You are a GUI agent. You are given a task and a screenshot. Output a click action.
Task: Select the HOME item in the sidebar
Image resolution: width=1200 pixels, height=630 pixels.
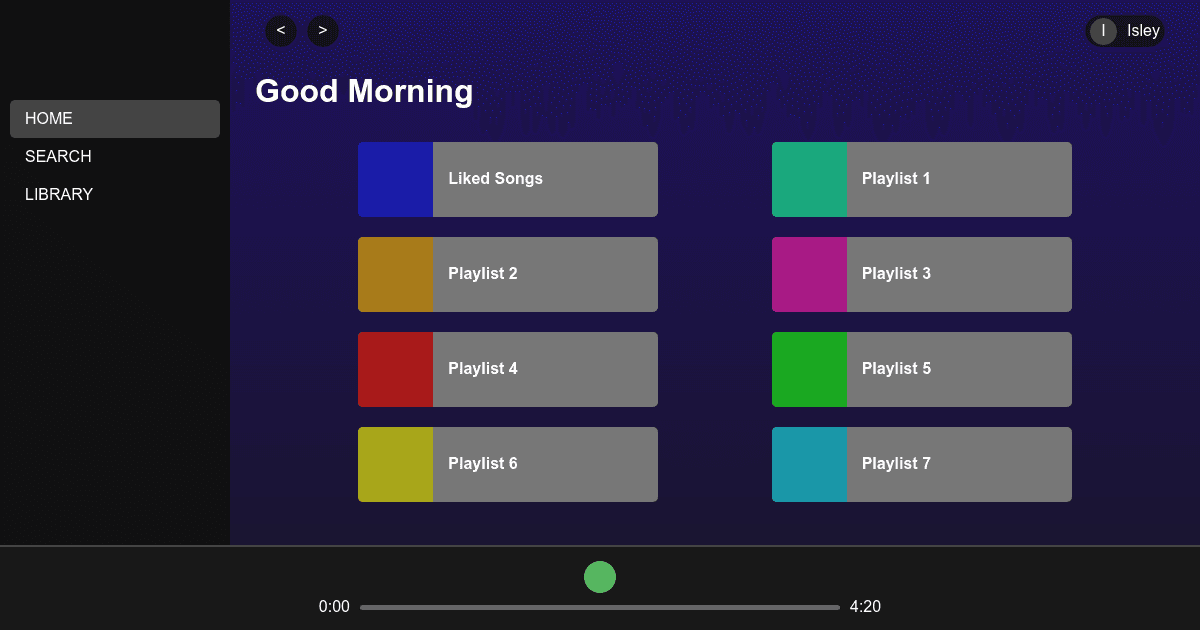[48, 118]
